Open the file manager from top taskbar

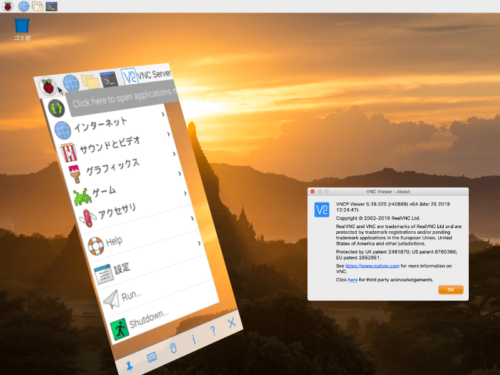tap(38, 6)
